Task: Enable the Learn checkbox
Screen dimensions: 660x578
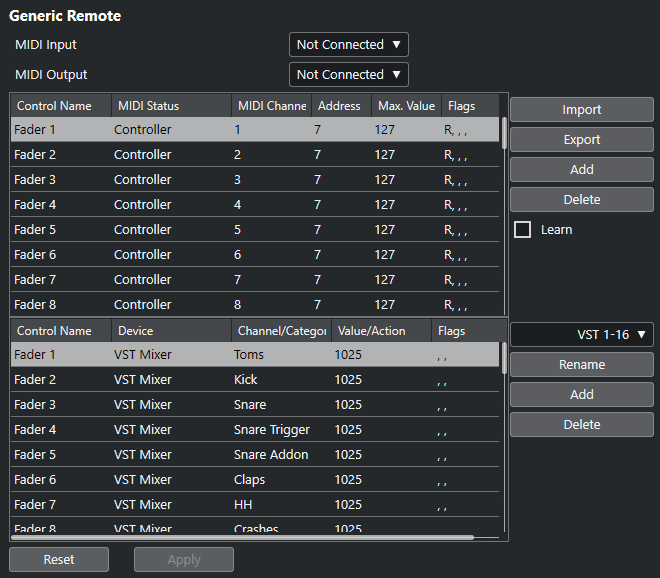Action: tap(522, 230)
